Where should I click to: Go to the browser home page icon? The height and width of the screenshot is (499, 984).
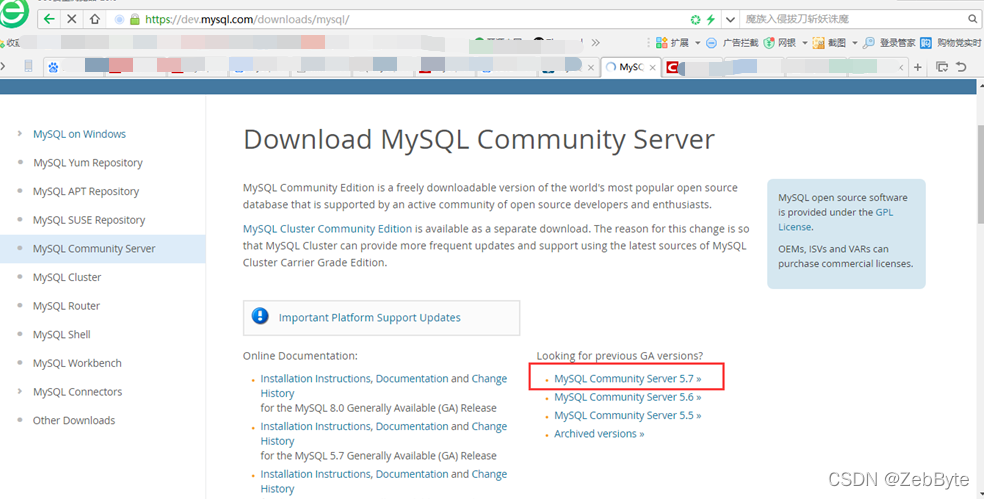pos(95,19)
